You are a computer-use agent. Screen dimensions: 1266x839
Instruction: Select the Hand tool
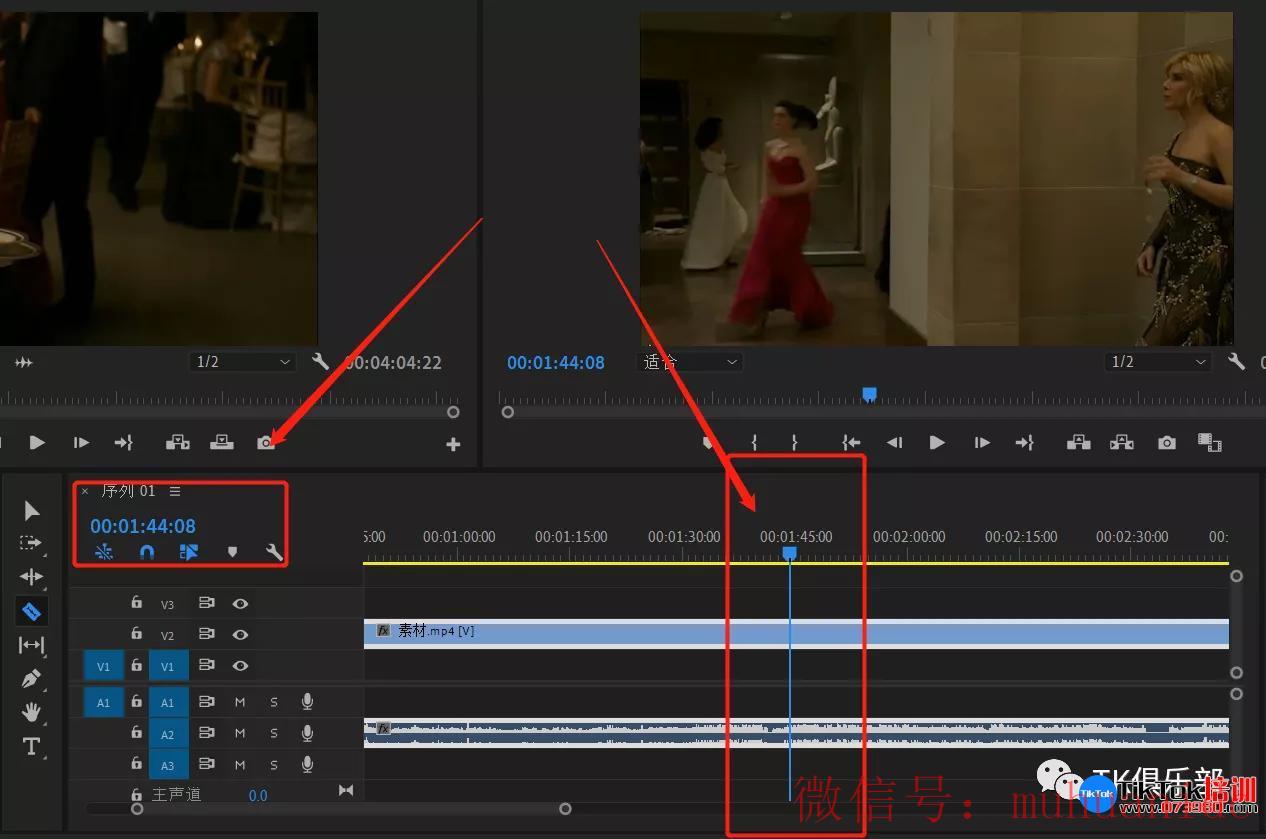pyautogui.click(x=31, y=712)
